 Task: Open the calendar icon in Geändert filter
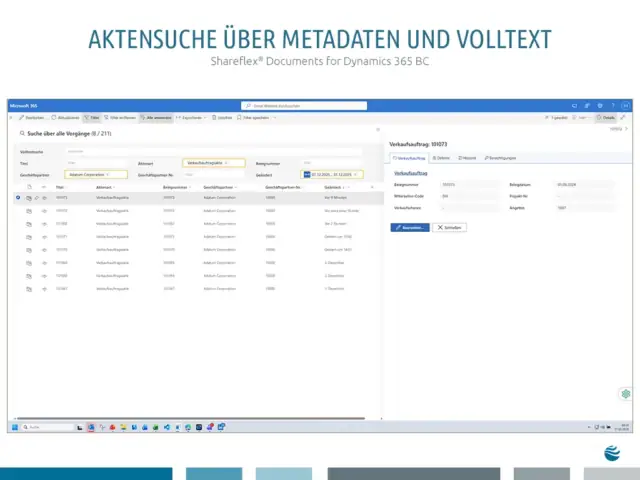307,175
